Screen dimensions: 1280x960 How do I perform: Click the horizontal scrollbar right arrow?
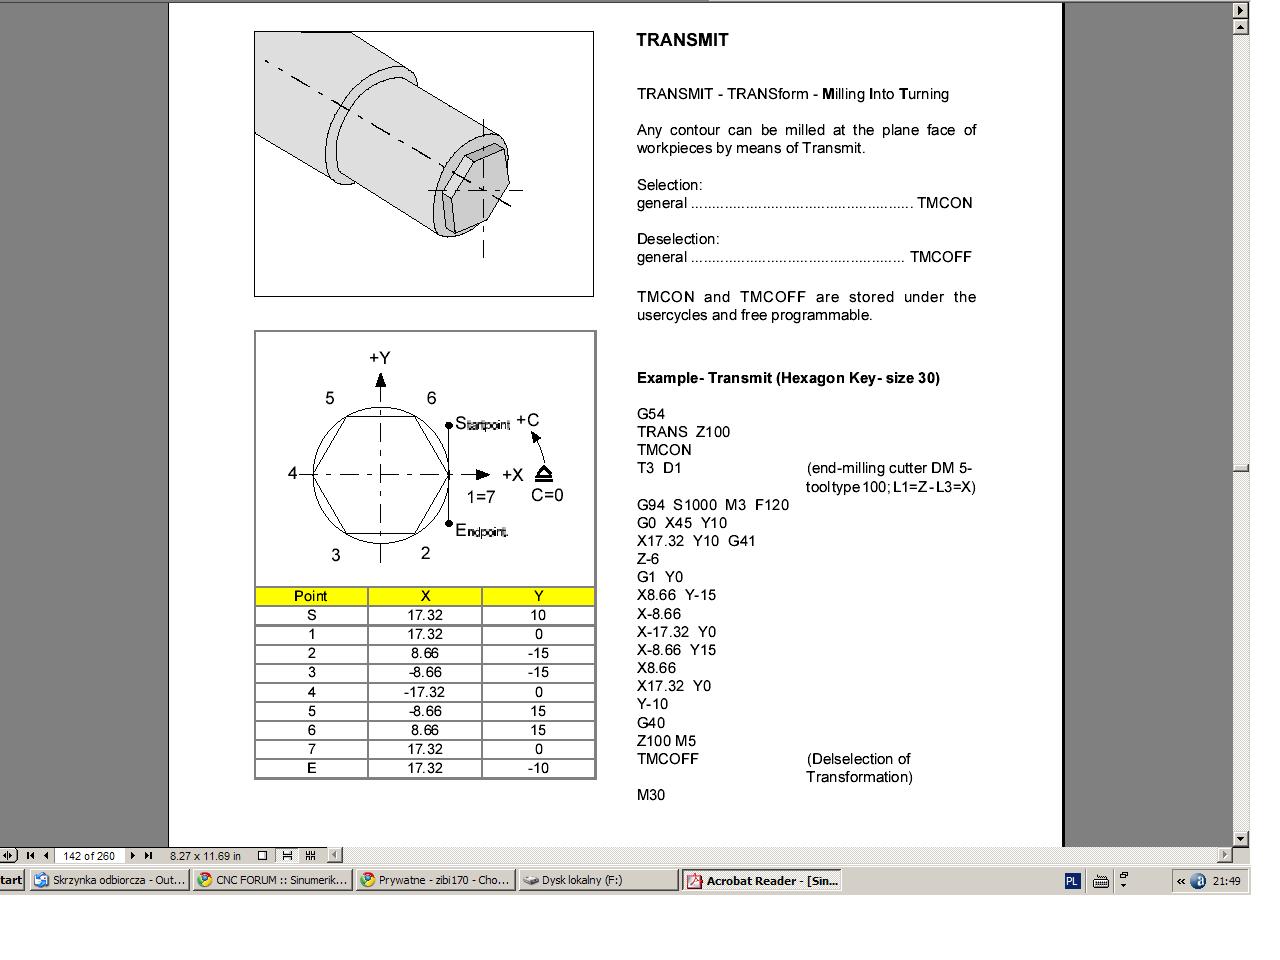point(1225,855)
